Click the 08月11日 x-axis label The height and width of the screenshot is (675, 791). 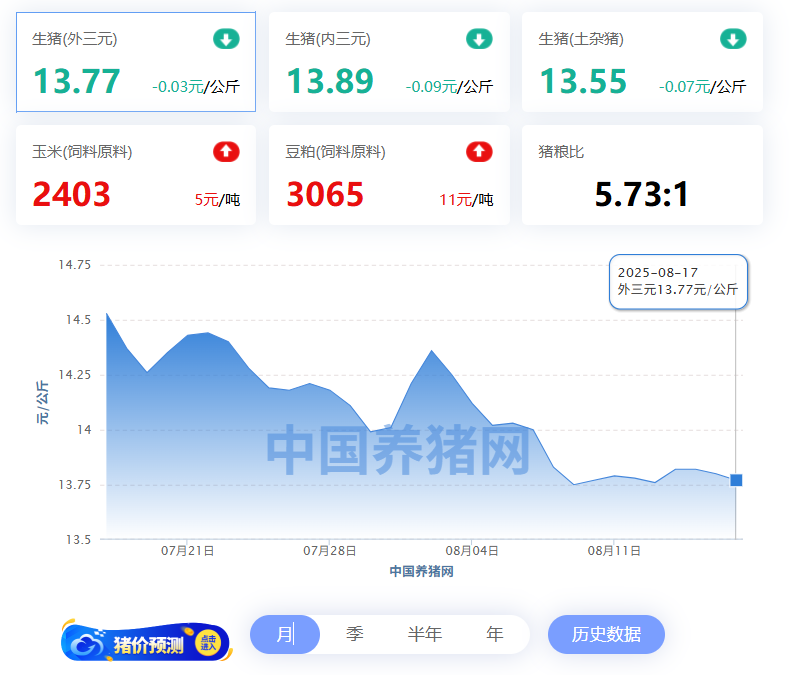(x=614, y=551)
